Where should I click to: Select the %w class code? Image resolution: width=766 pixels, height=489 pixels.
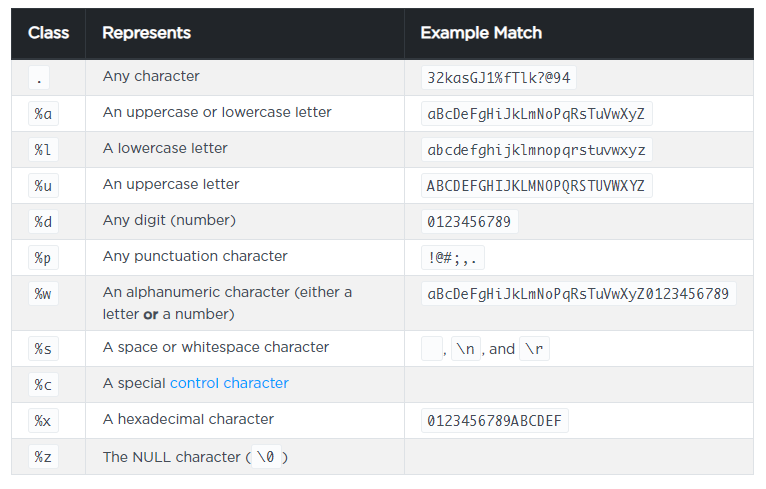coord(43,294)
